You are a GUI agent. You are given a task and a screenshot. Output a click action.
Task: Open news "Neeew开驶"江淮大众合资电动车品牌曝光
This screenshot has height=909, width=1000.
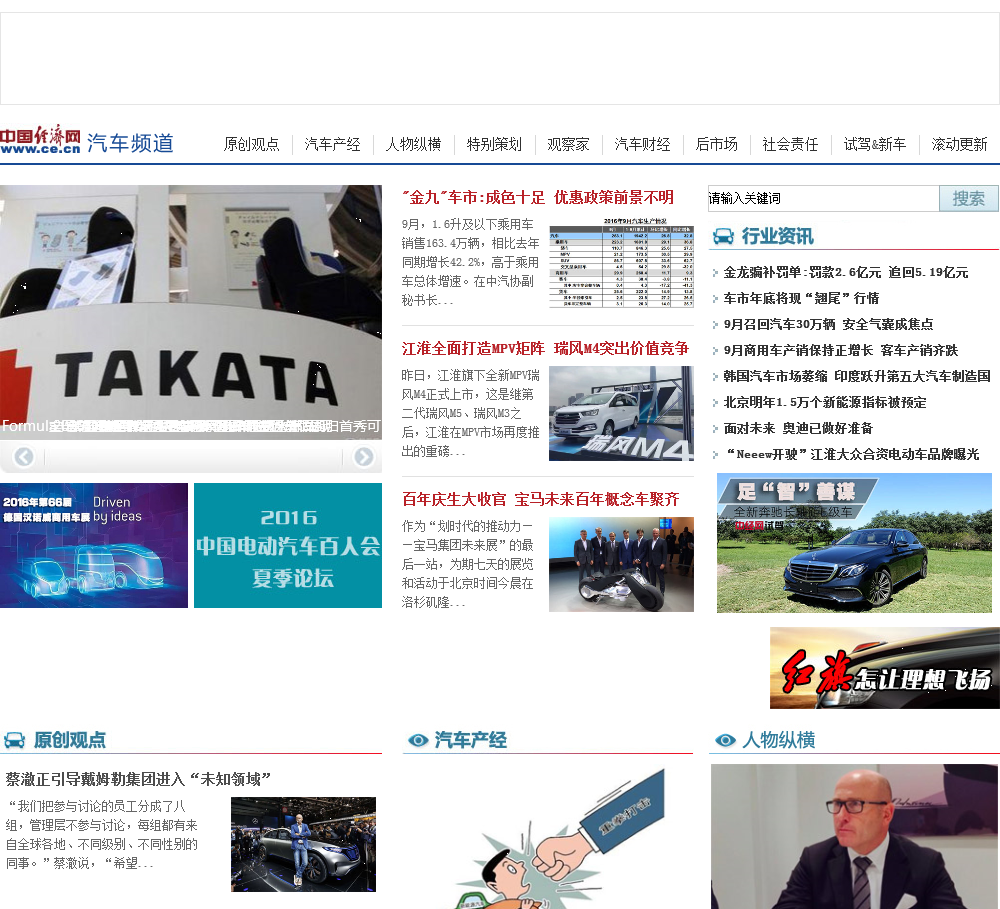852,454
